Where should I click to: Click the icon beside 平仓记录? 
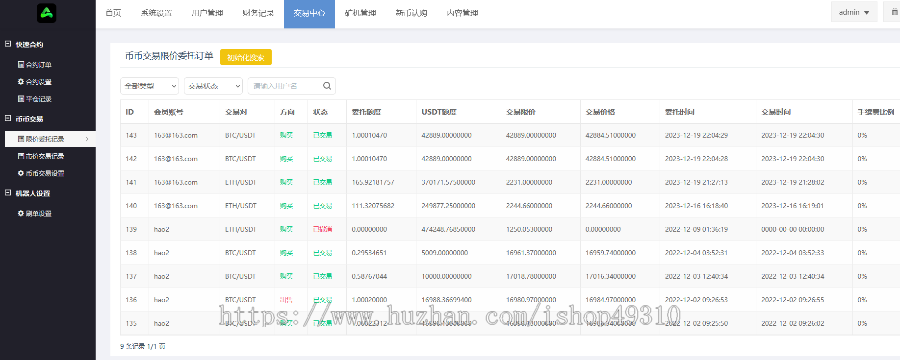(x=21, y=99)
